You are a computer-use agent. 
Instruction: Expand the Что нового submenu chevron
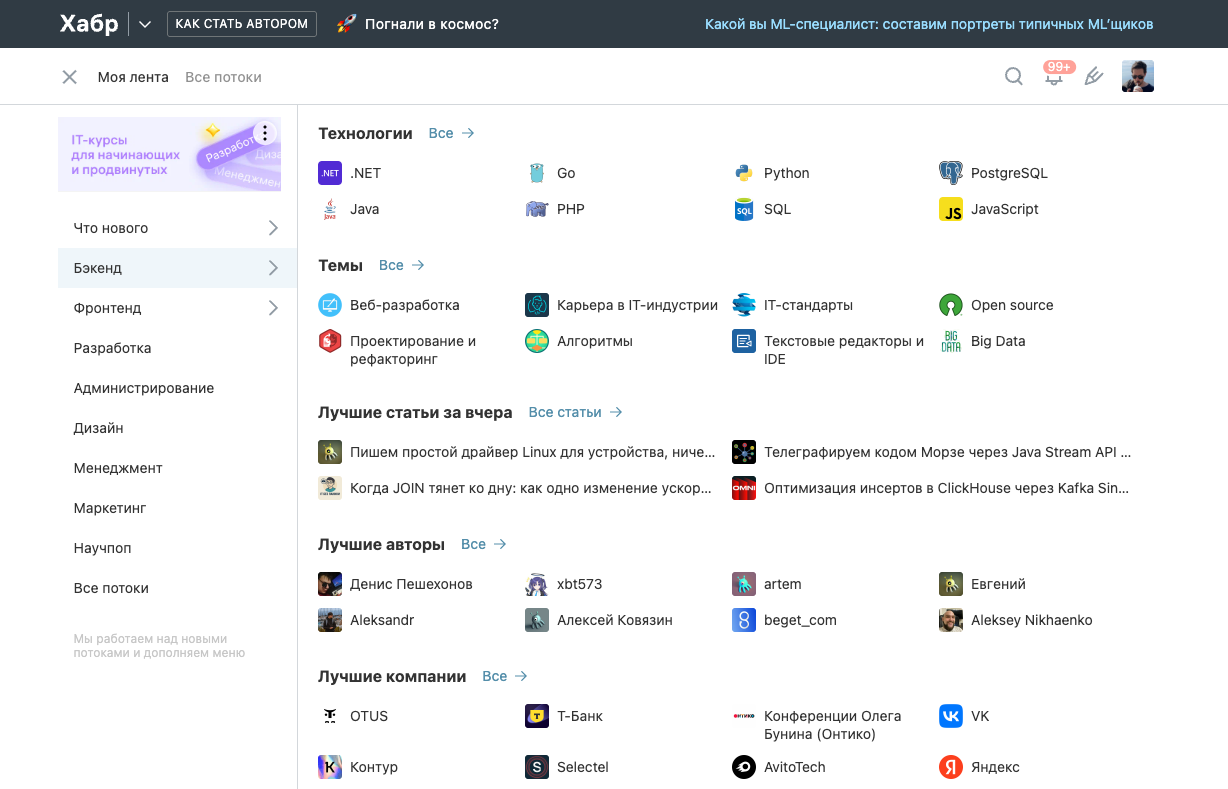(273, 228)
